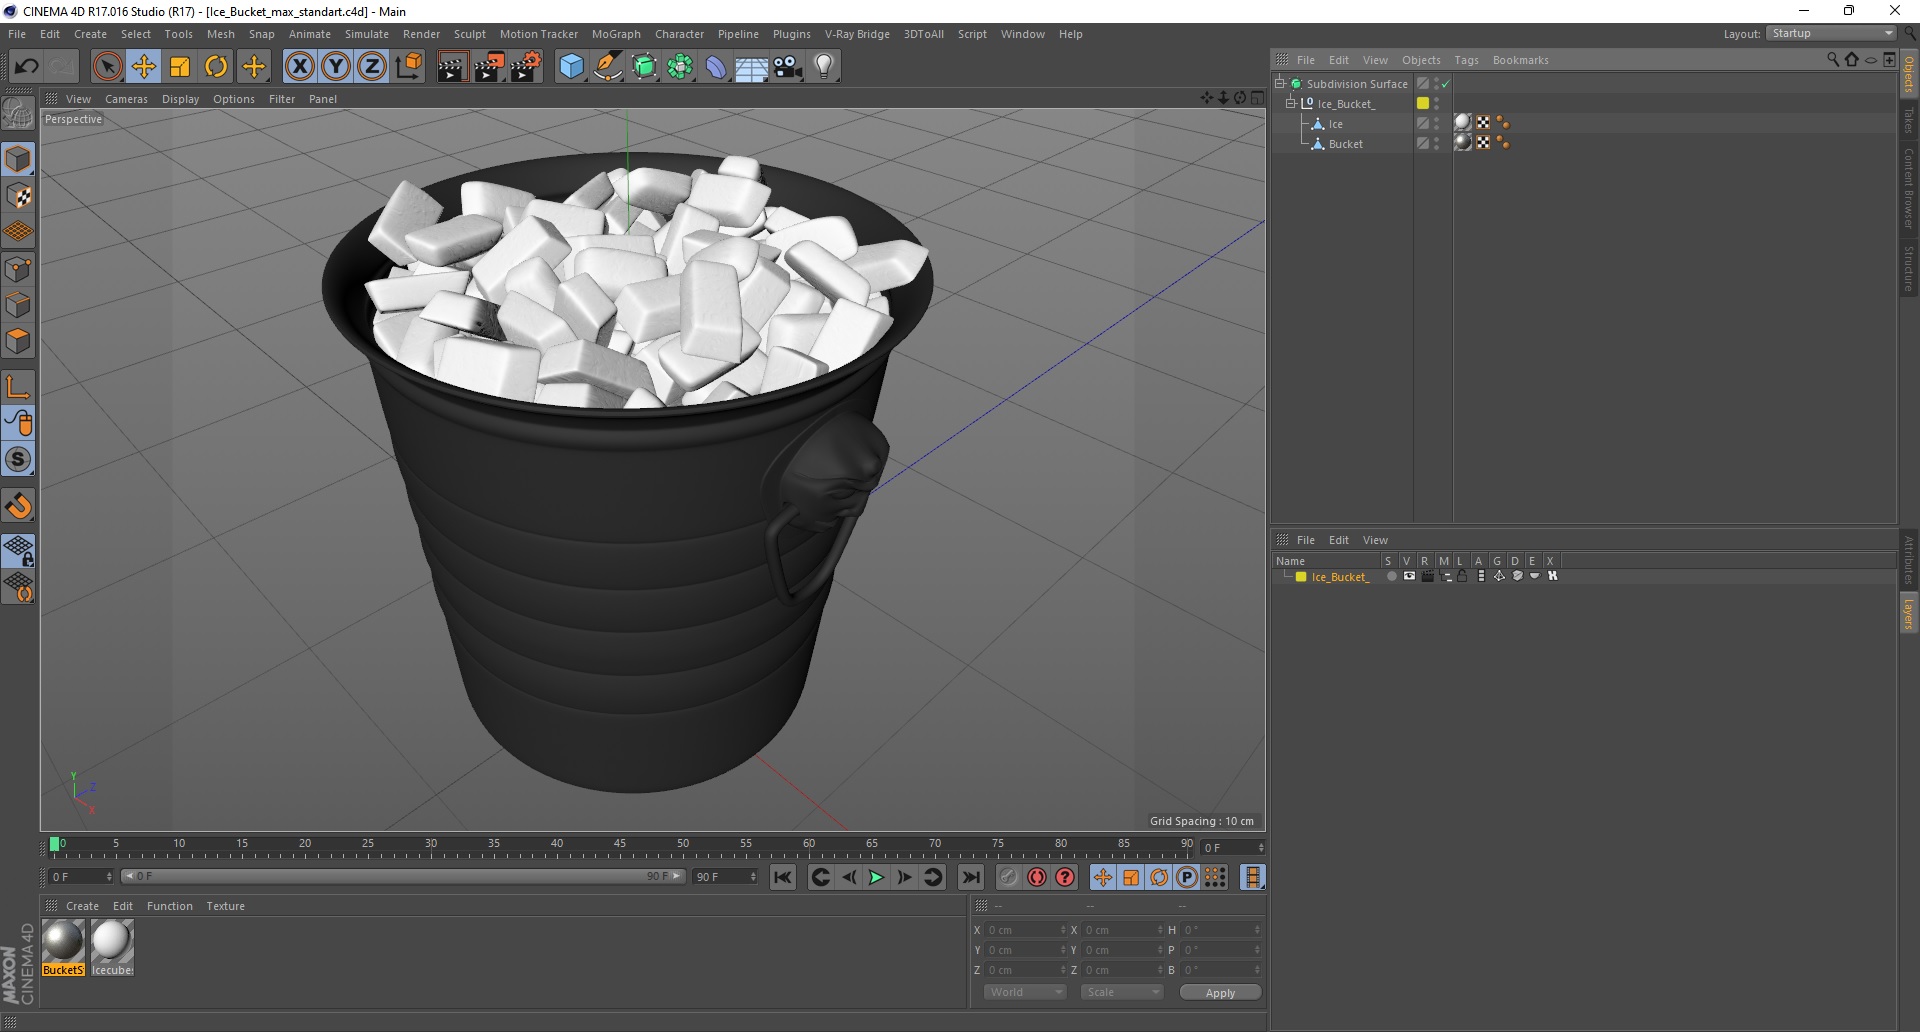Toggle Ice_Bucket_ layer lock

(x=1462, y=577)
